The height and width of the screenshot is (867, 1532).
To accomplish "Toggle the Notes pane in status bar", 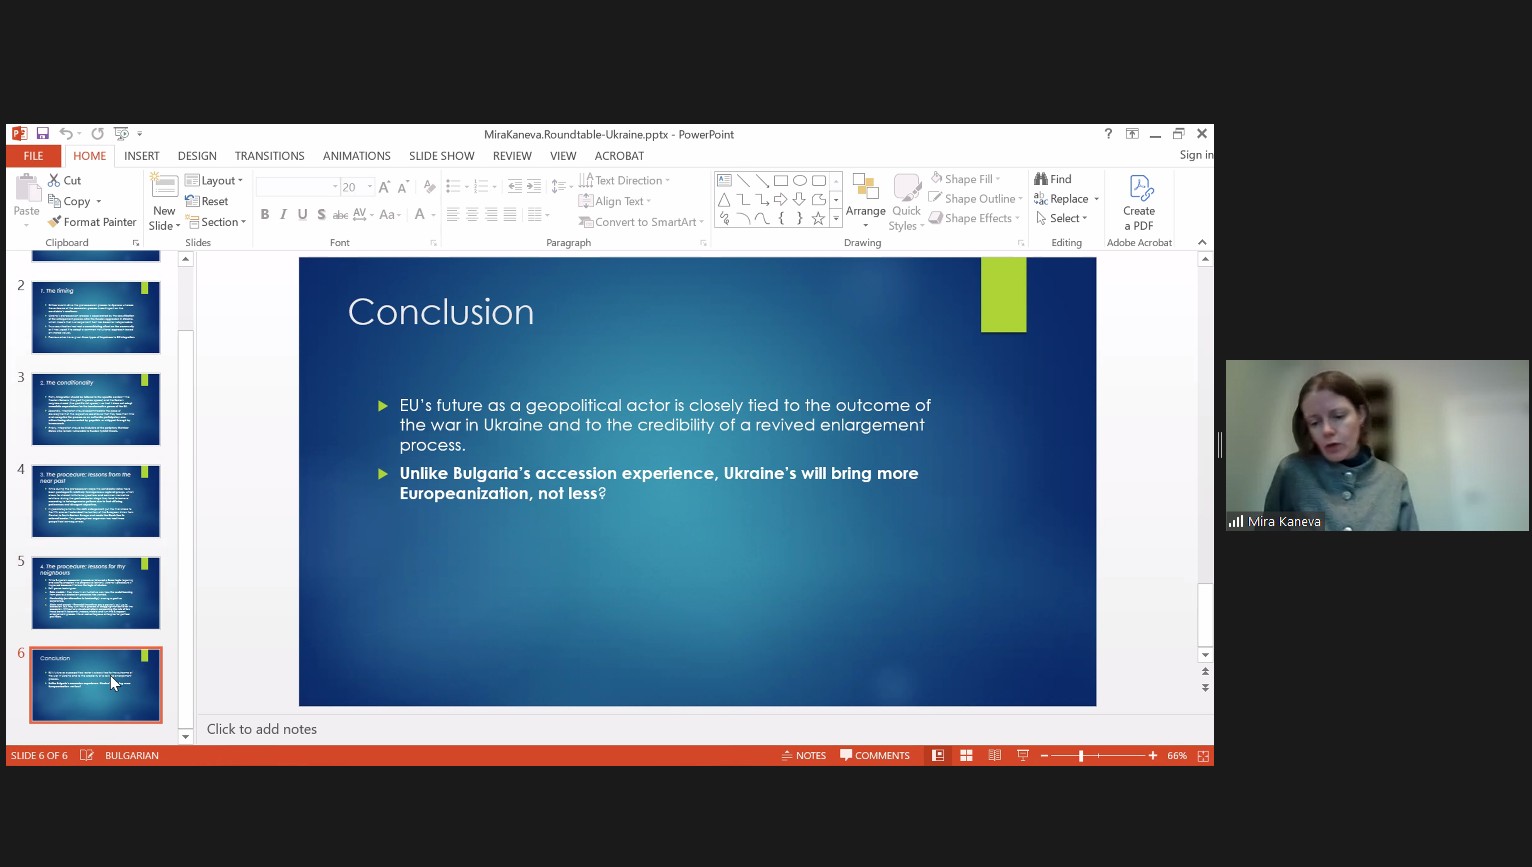I will click(x=804, y=756).
